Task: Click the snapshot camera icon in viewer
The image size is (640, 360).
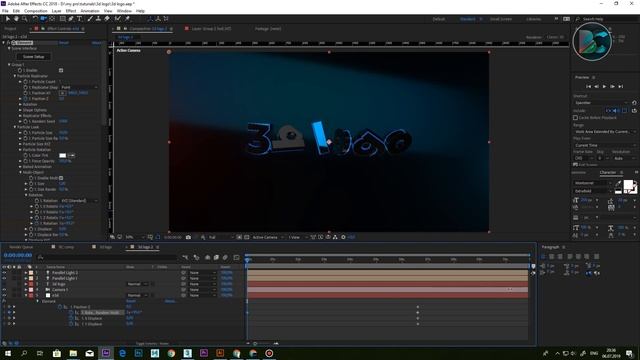Action: 188,237
